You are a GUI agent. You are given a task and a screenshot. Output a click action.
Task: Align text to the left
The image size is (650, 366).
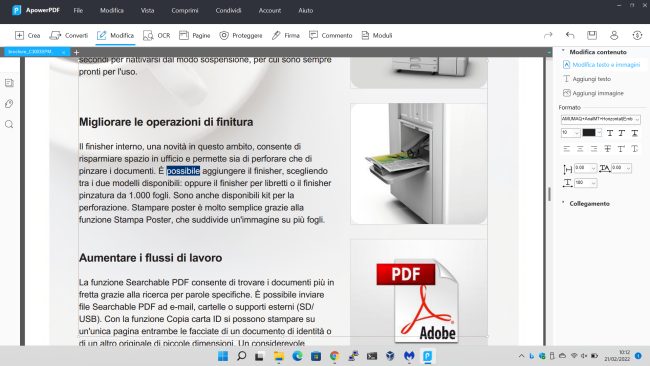pyautogui.click(x=567, y=149)
